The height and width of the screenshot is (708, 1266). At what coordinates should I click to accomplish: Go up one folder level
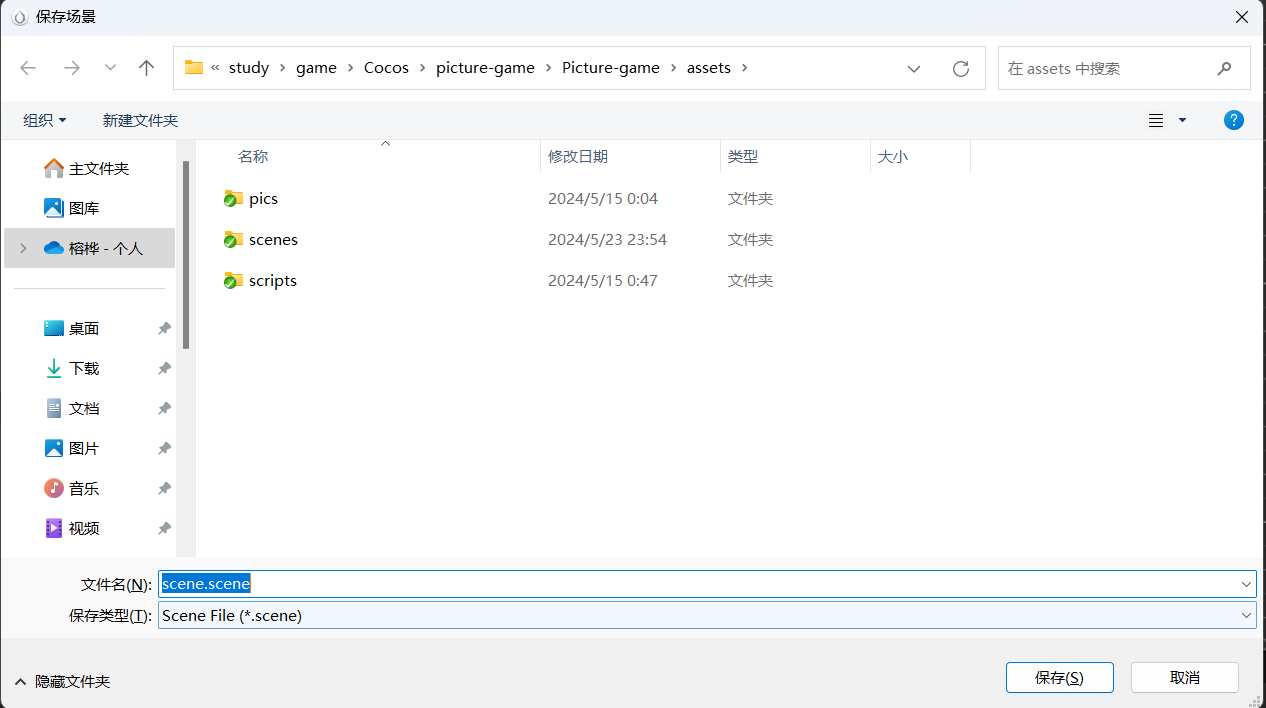[x=147, y=68]
